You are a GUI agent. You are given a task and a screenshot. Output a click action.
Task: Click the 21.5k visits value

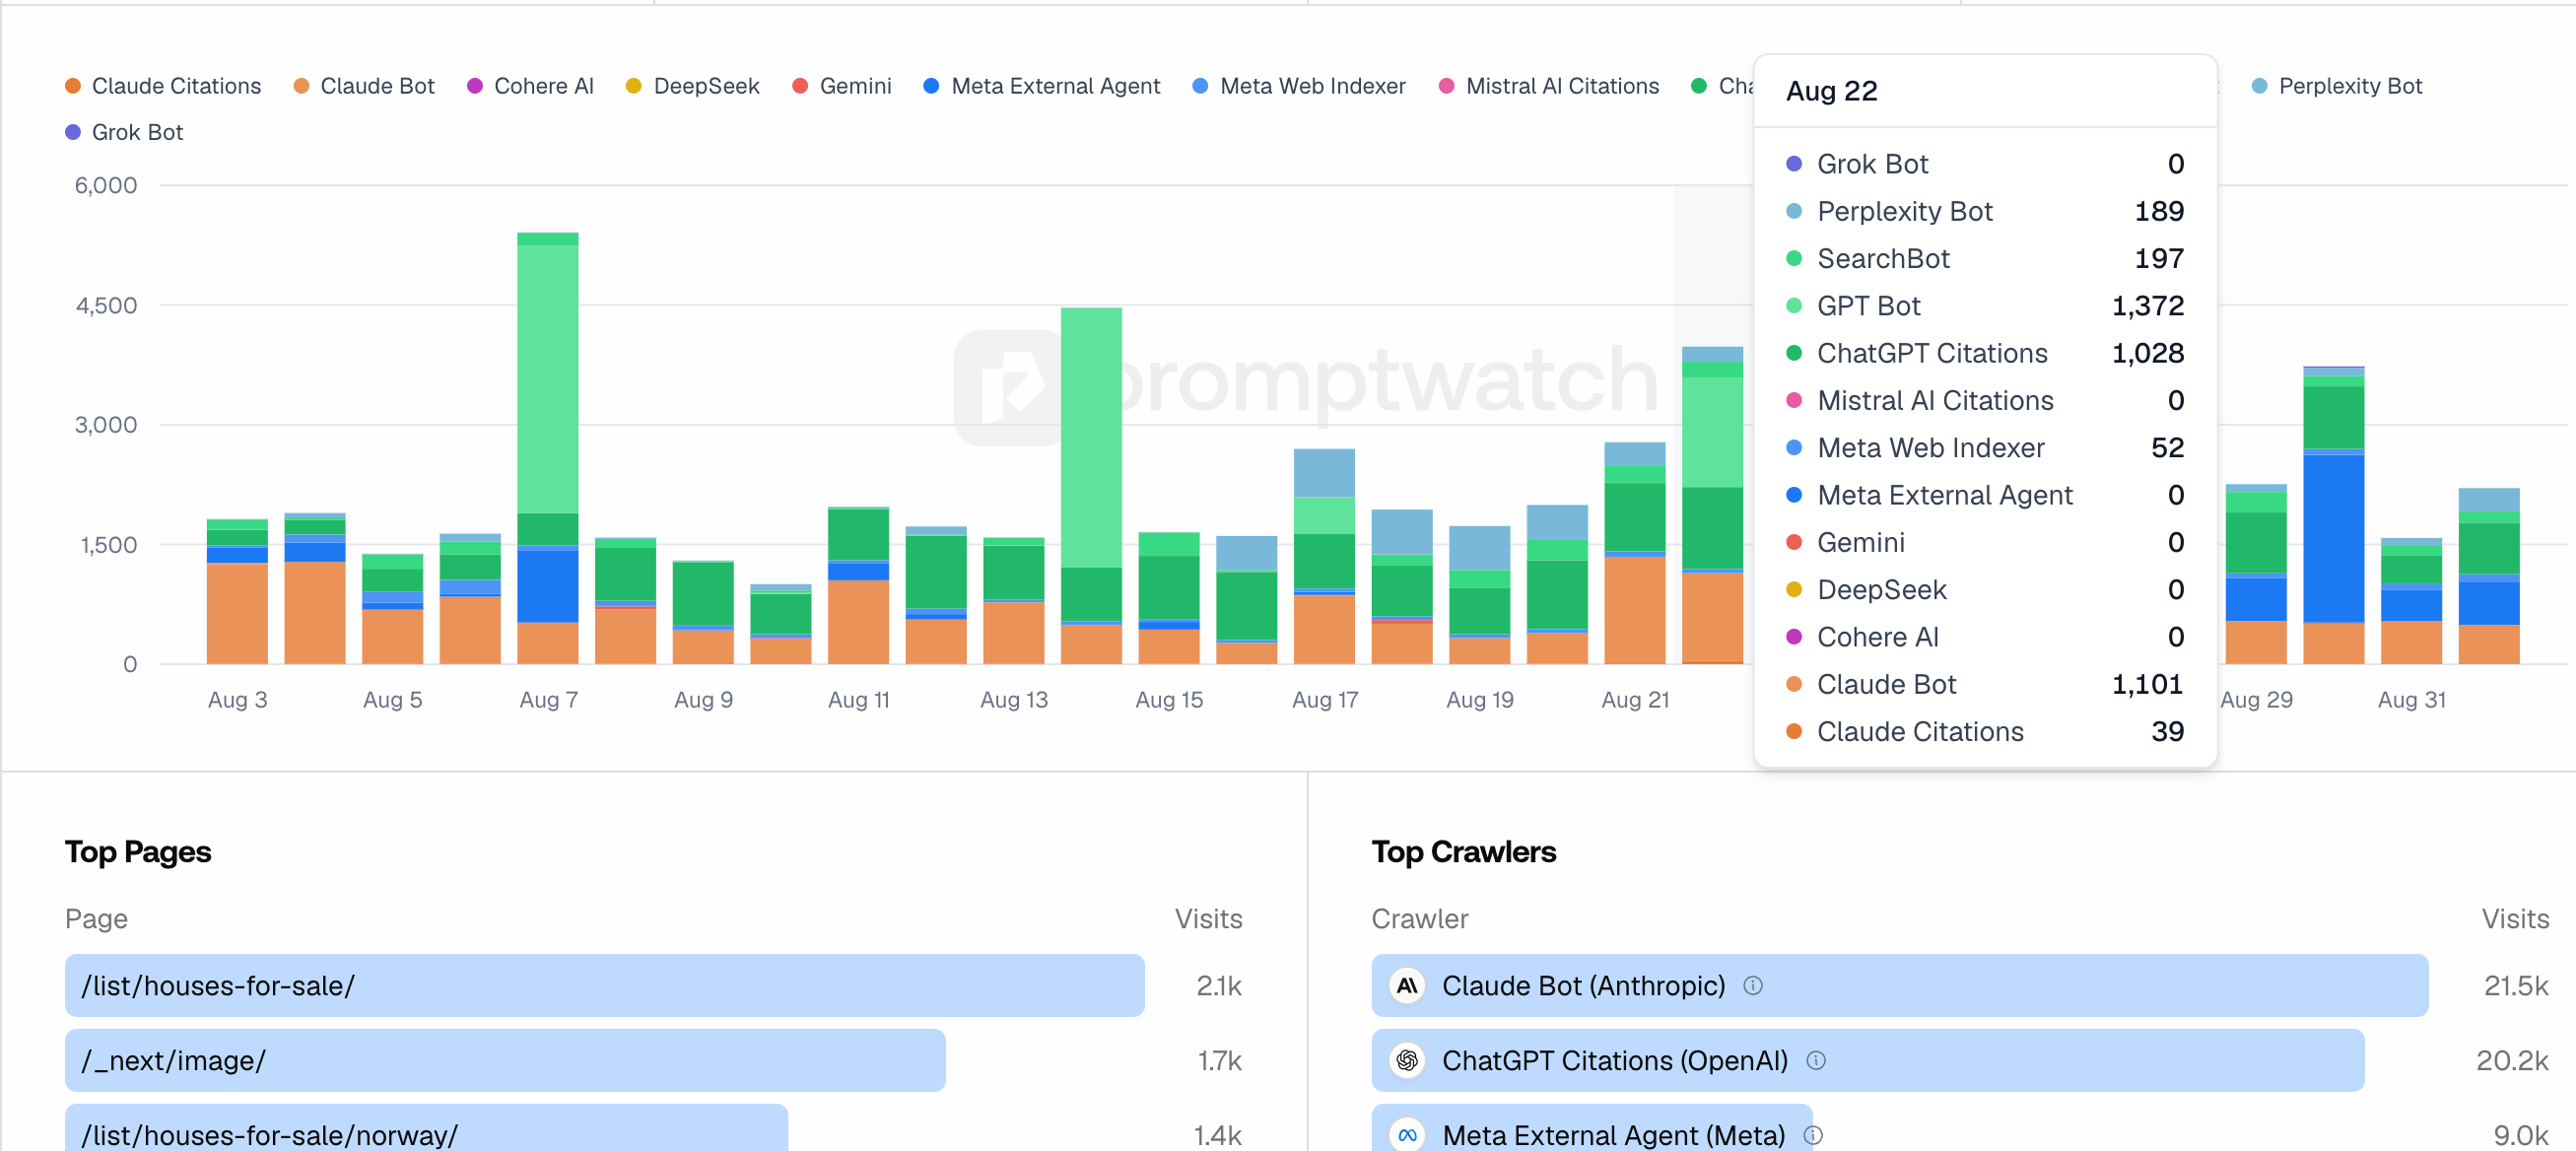[x=2516, y=986]
